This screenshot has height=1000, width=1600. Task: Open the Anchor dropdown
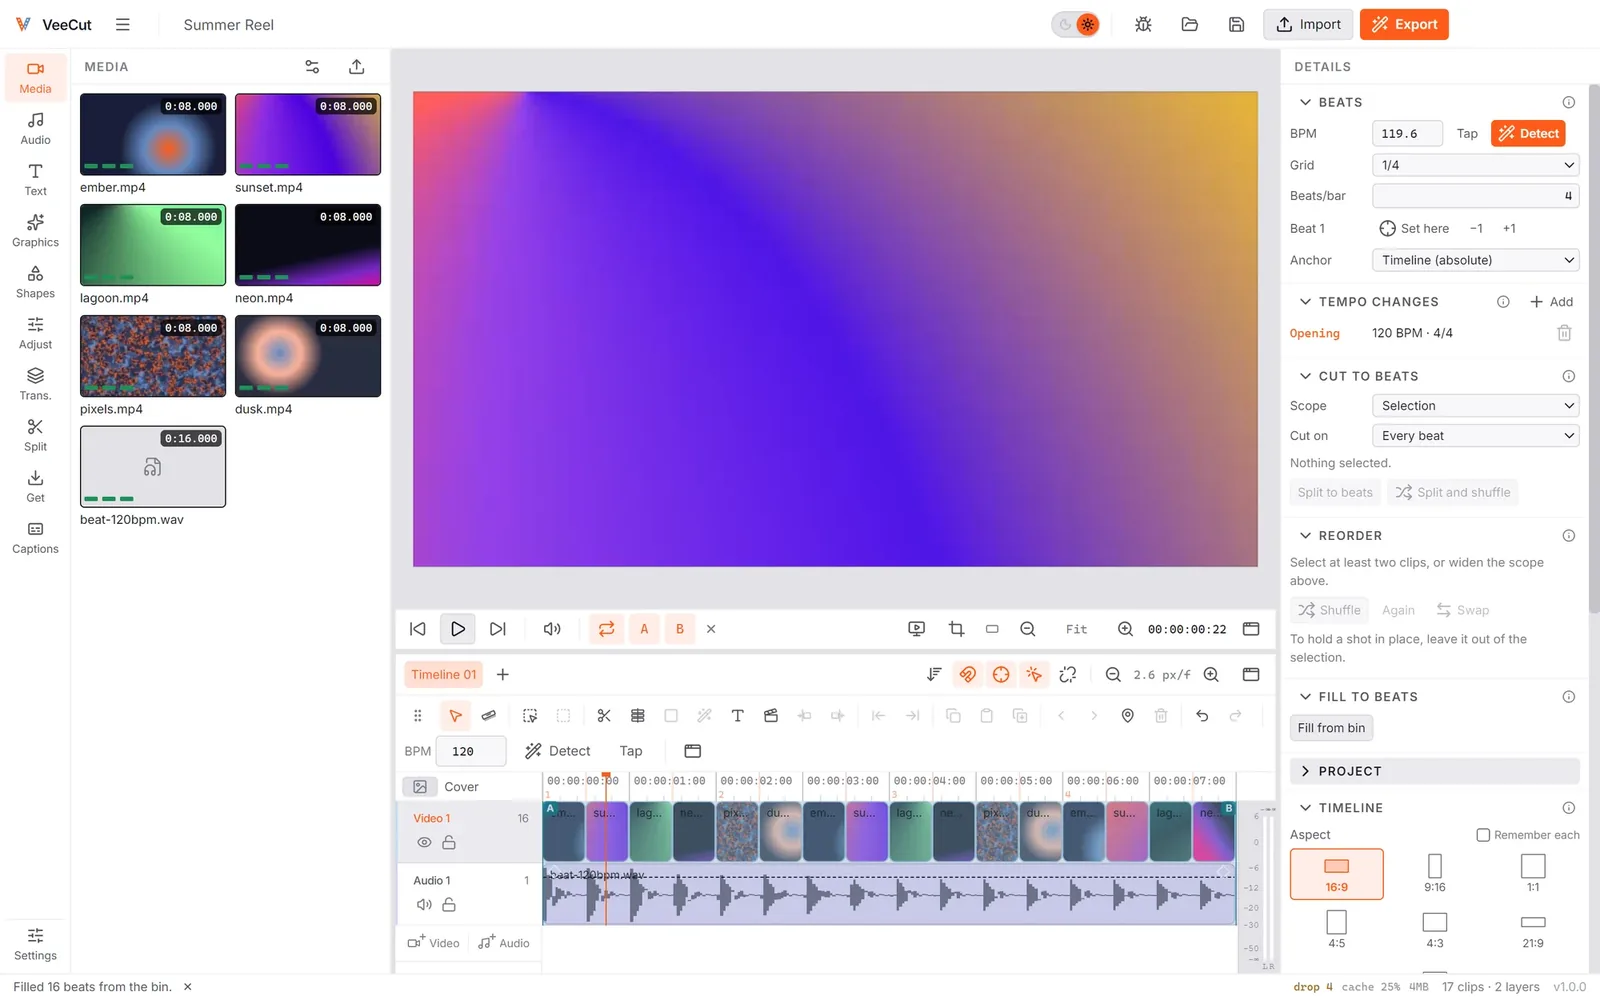tap(1475, 260)
